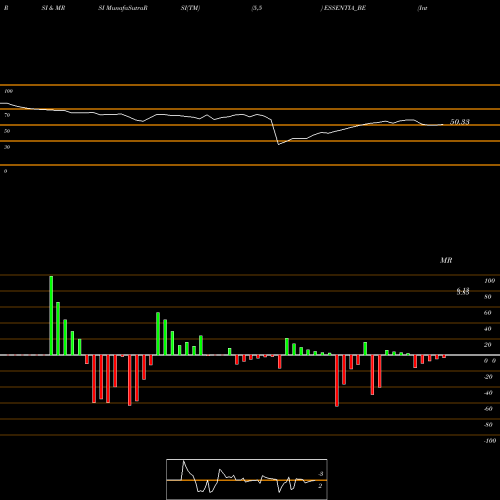Select the MR axis label -80
This screenshot has height=500, width=500.
click(488, 425)
